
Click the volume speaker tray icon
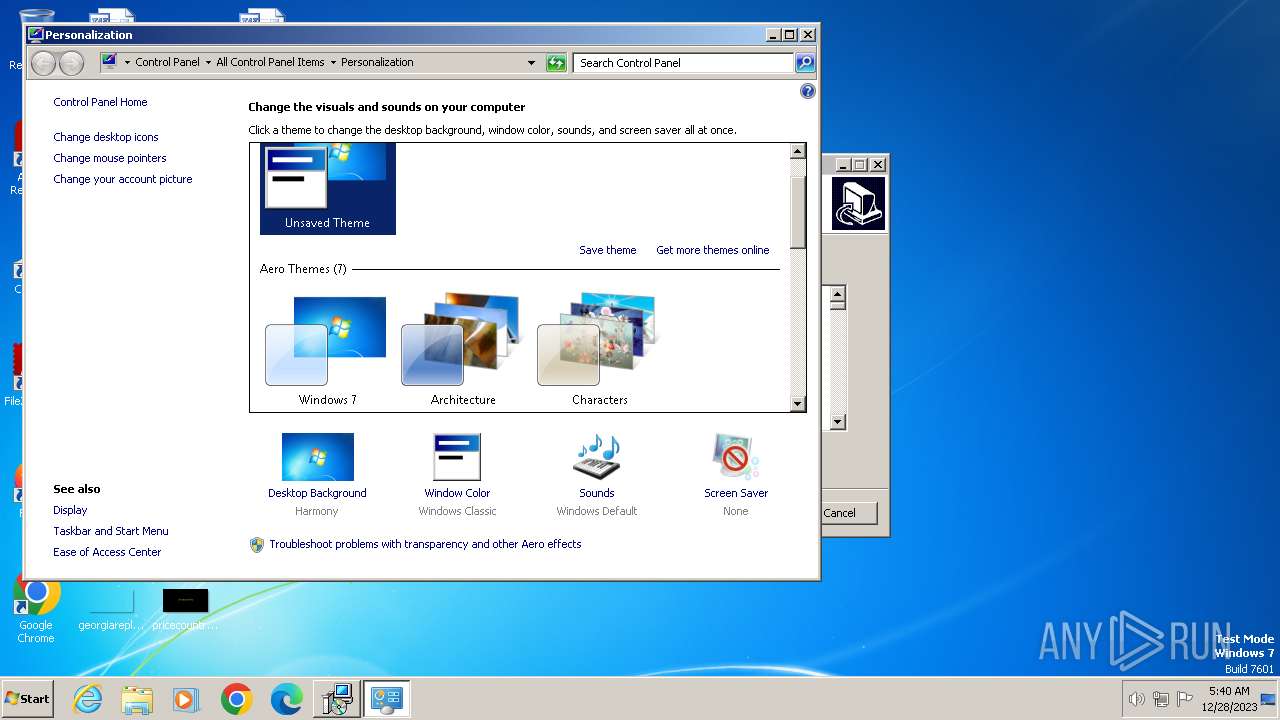tap(1136, 699)
